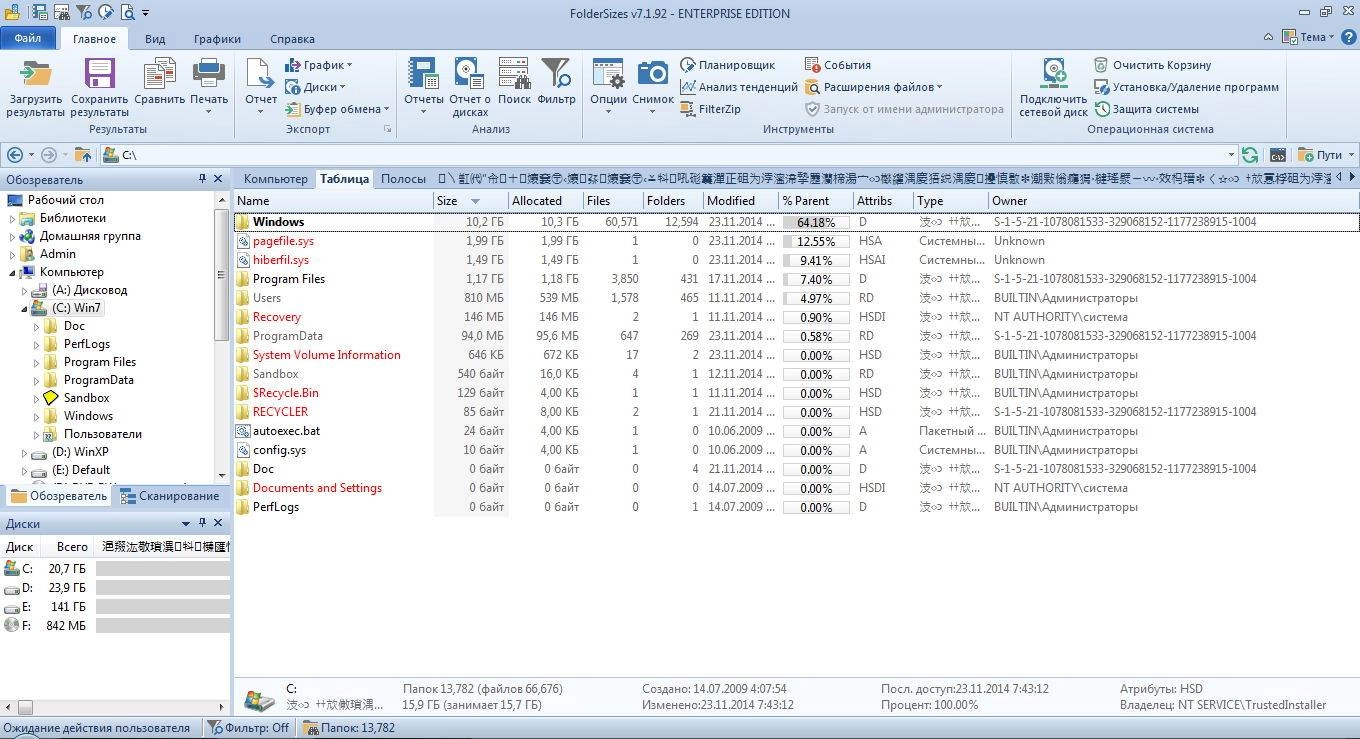The image size is (1360, 739).
Task: Switch to the Сканирование bottom tab
Action: pos(170,496)
